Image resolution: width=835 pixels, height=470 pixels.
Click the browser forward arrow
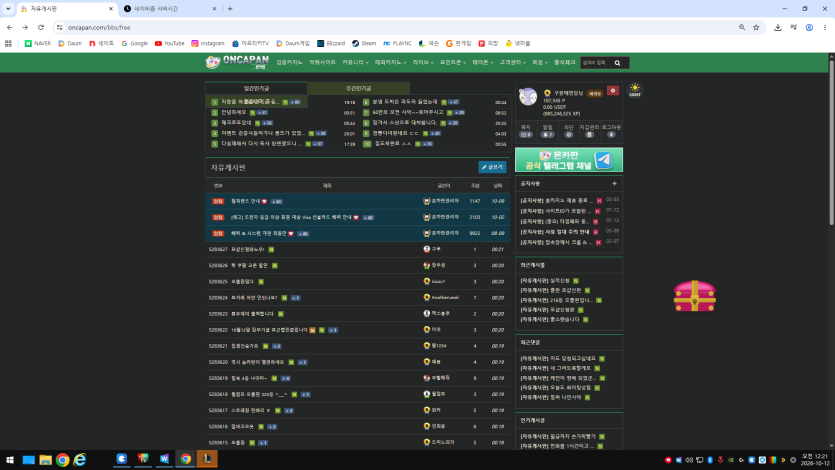tap(25, 27)
